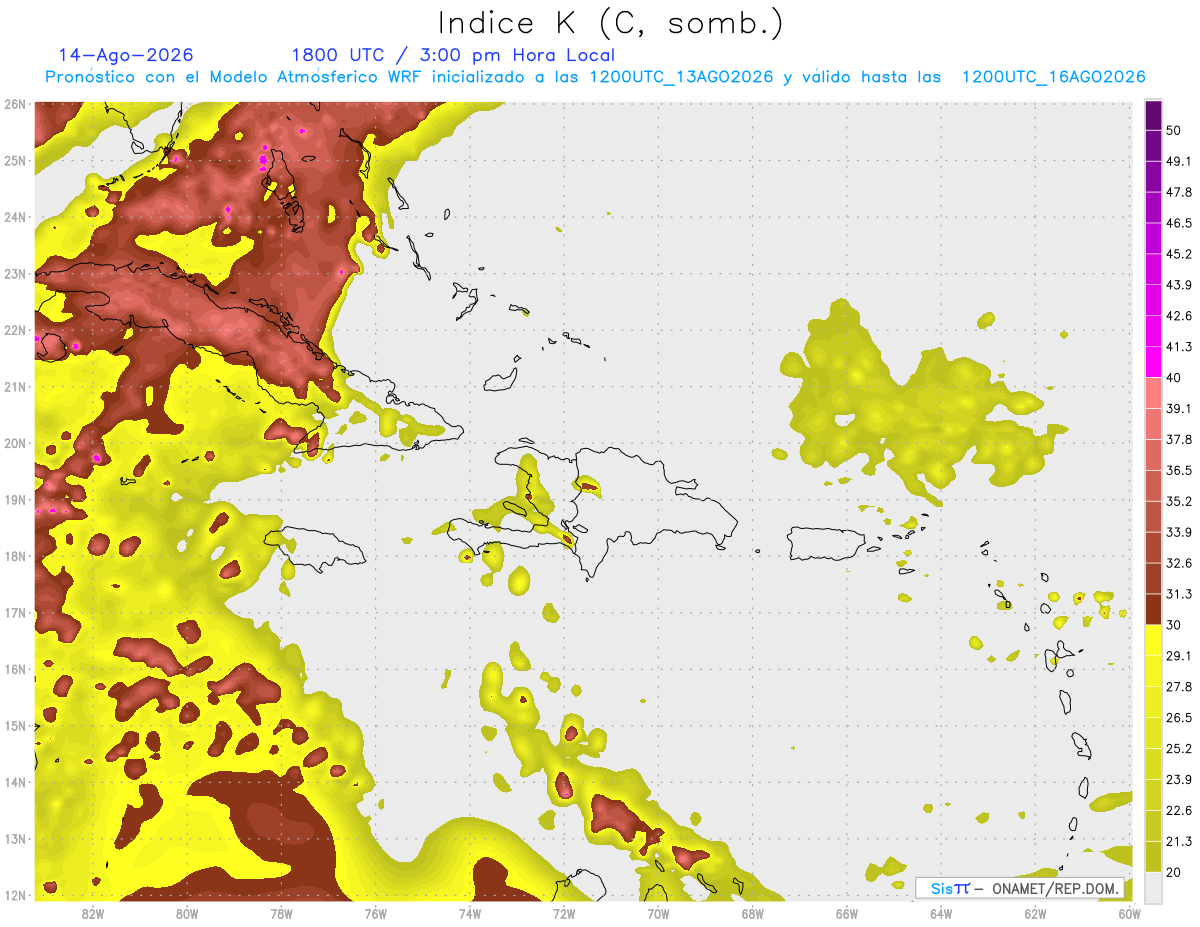This screenshot has width=1200, height=927.
Task: Click the title "Indice K (C, somb.)"
Action: (x=611, y=23)
